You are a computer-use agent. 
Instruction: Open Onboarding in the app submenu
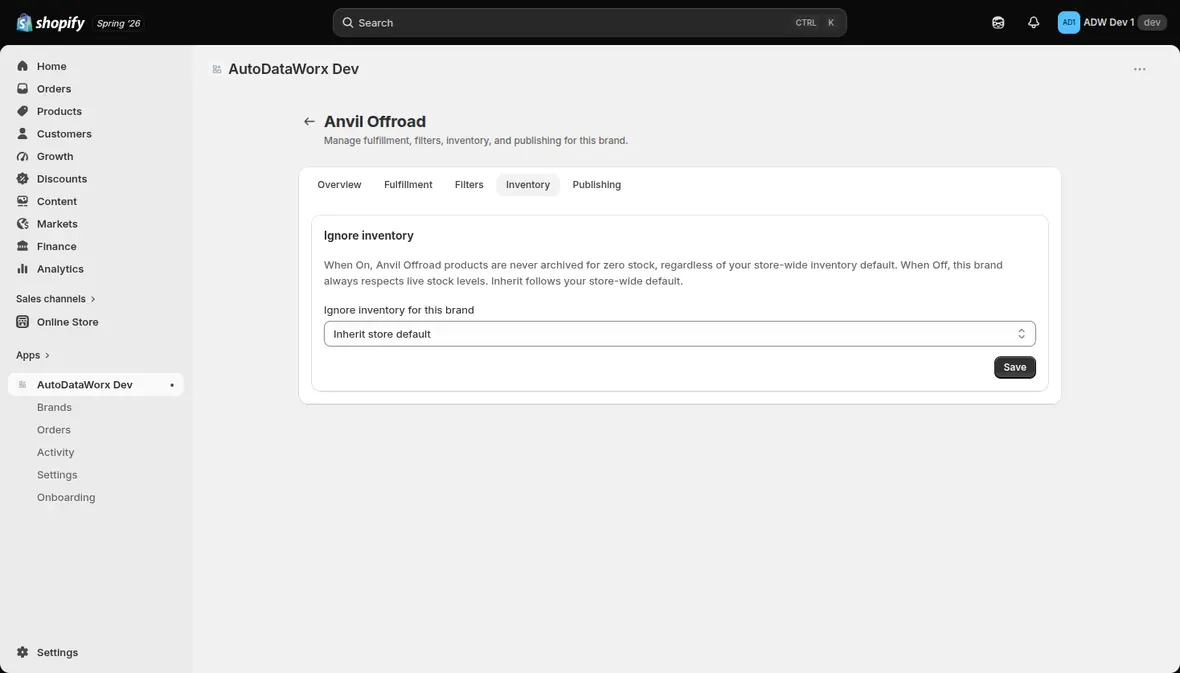[x=66, y=498]
